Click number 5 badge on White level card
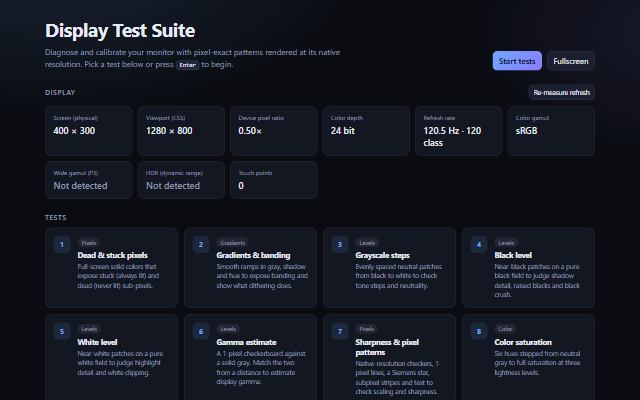 click(62, 331)
